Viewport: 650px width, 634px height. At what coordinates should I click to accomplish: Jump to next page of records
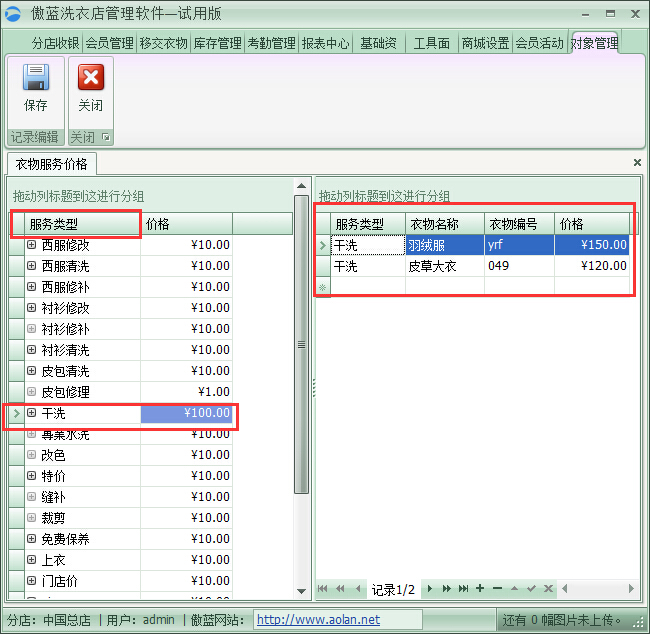(x=446, y=588)
